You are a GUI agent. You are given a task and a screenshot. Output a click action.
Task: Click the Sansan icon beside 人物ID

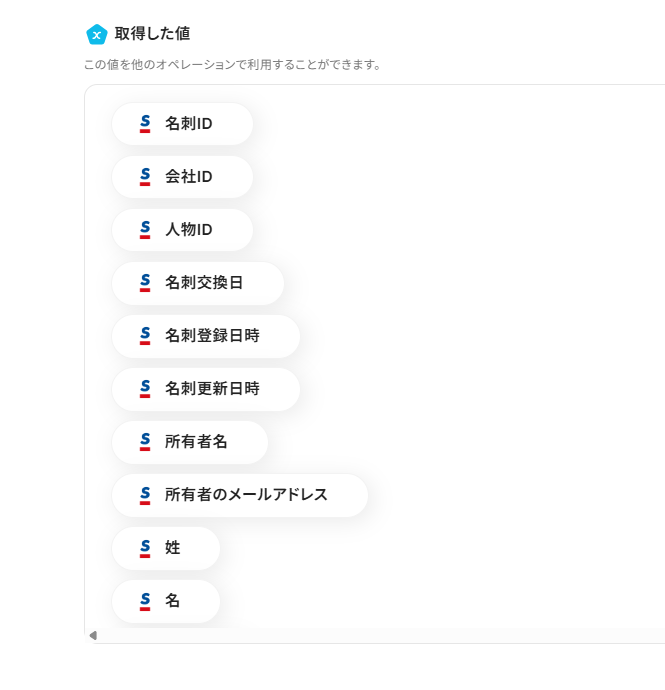pyautogui.click(x=145, y=230)
